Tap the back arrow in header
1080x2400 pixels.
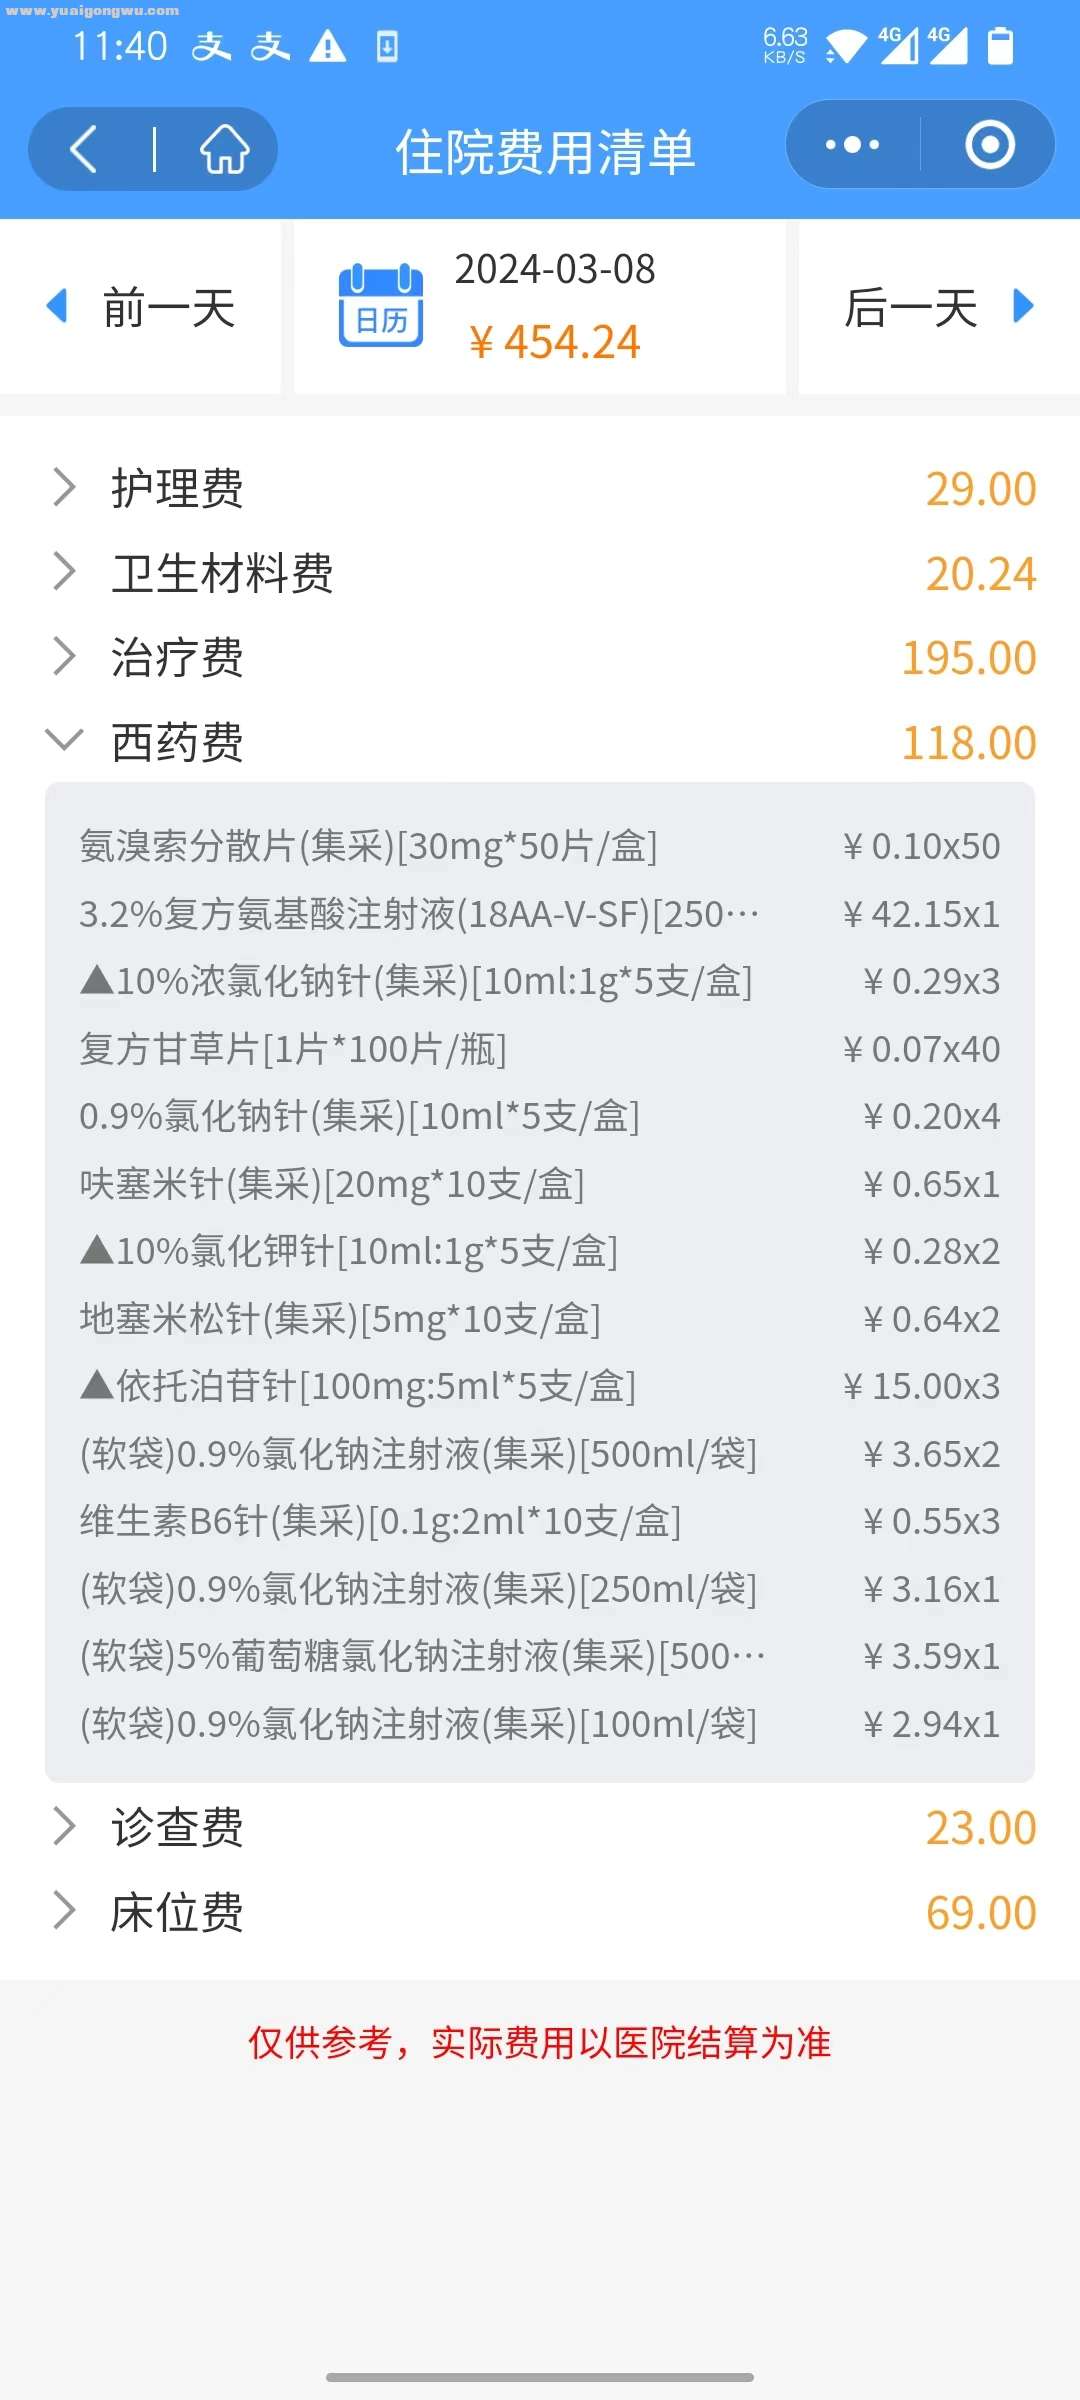[x=85, y=150]
